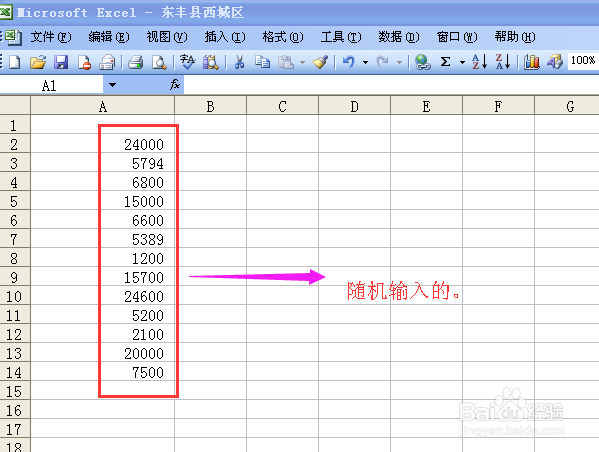The width and height of the screenshot is (599, 452).
Task: Select the cell containing 24000
Action: (102, 144)
